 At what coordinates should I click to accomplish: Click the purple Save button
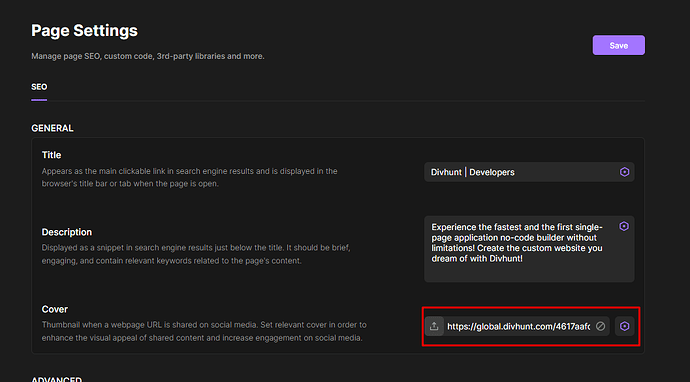tap(618, 45)
